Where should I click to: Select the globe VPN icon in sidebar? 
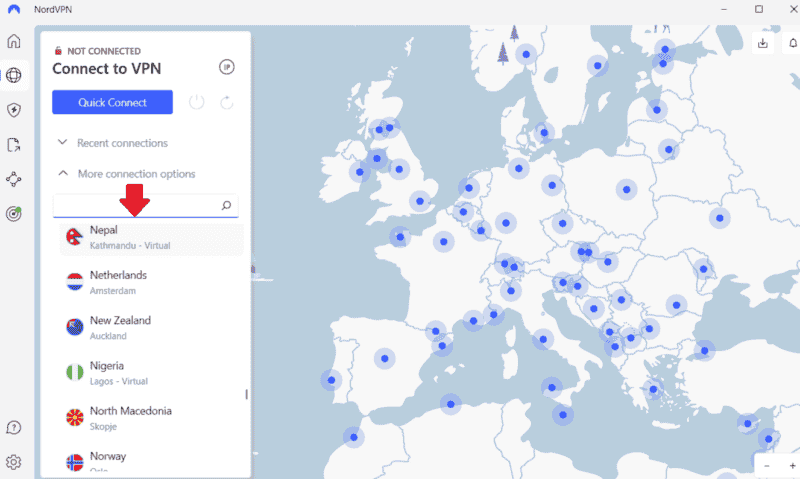(14, 75)
